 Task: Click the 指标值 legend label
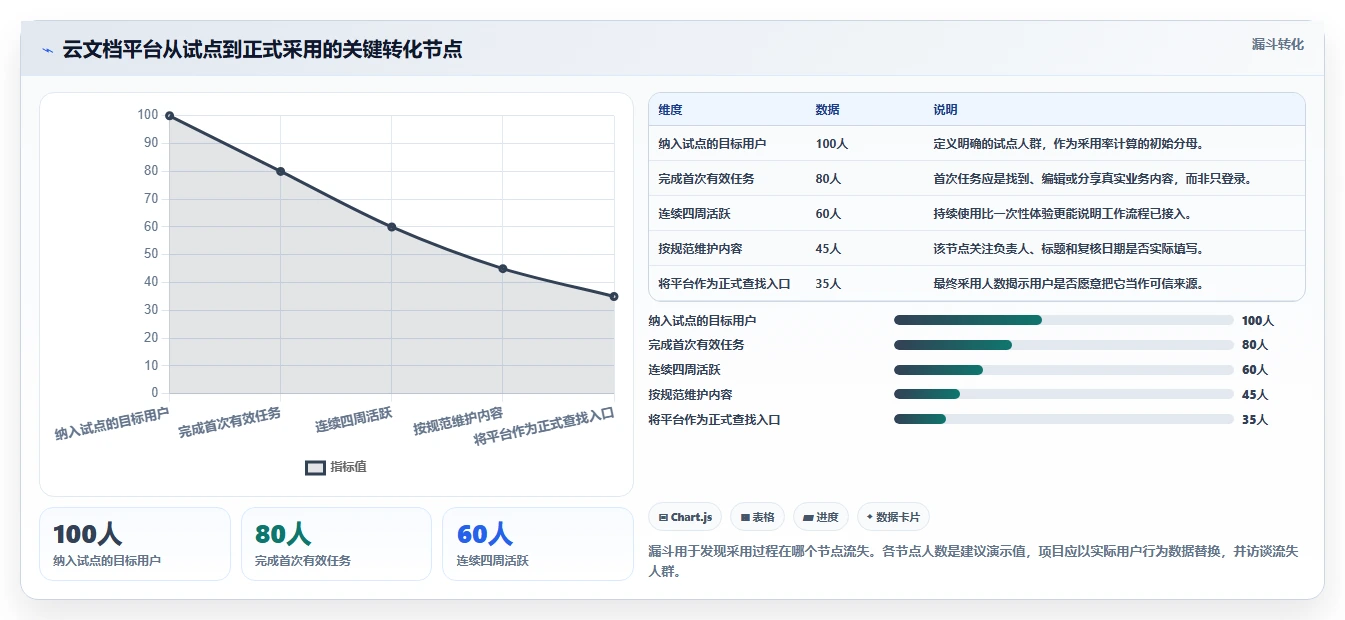pos(349,467)
